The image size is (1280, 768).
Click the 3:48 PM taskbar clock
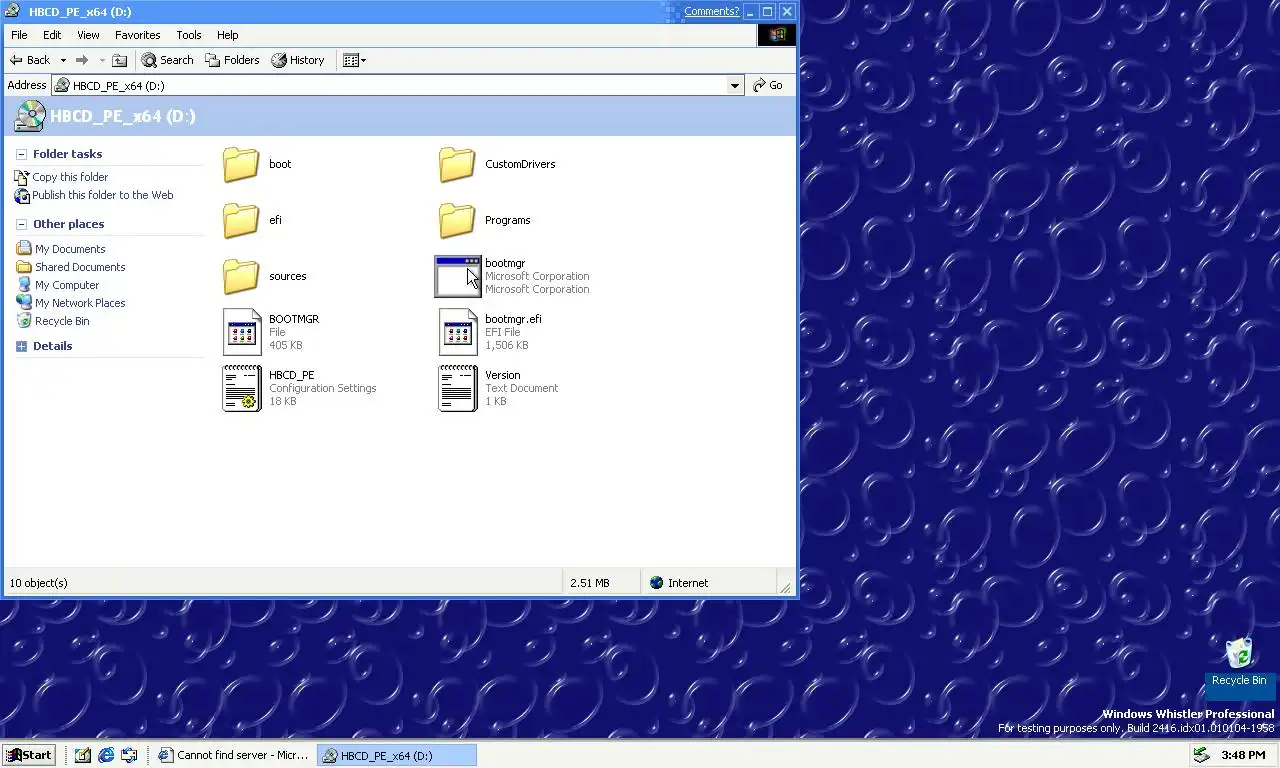click(x=1241, y=755)
